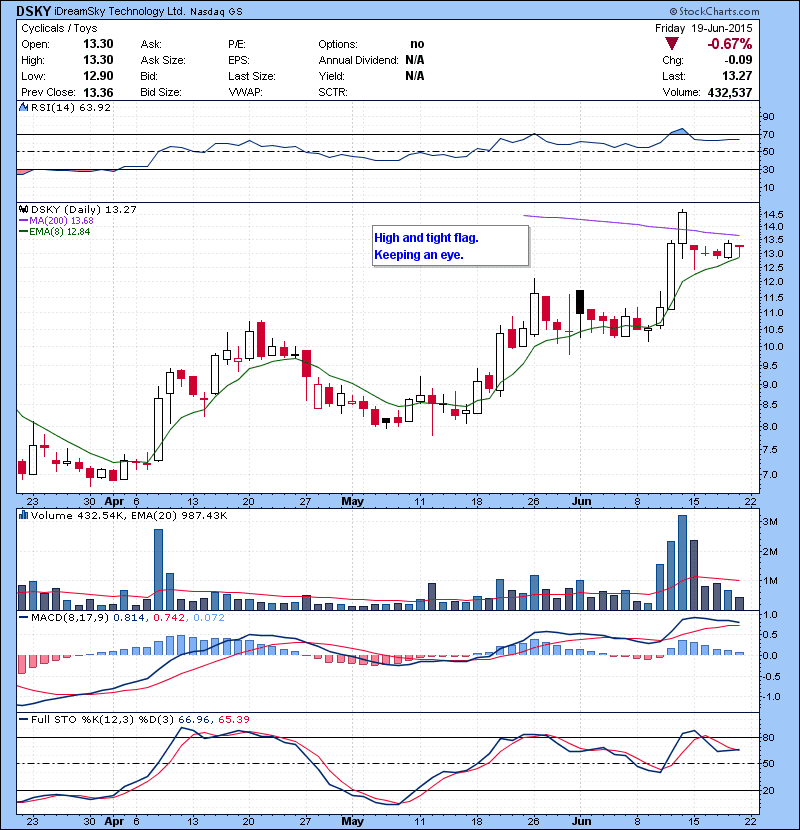This screenshot has width=800, height=830.
Task: Click the SCTR label
Action: click(x=333, y=92)
